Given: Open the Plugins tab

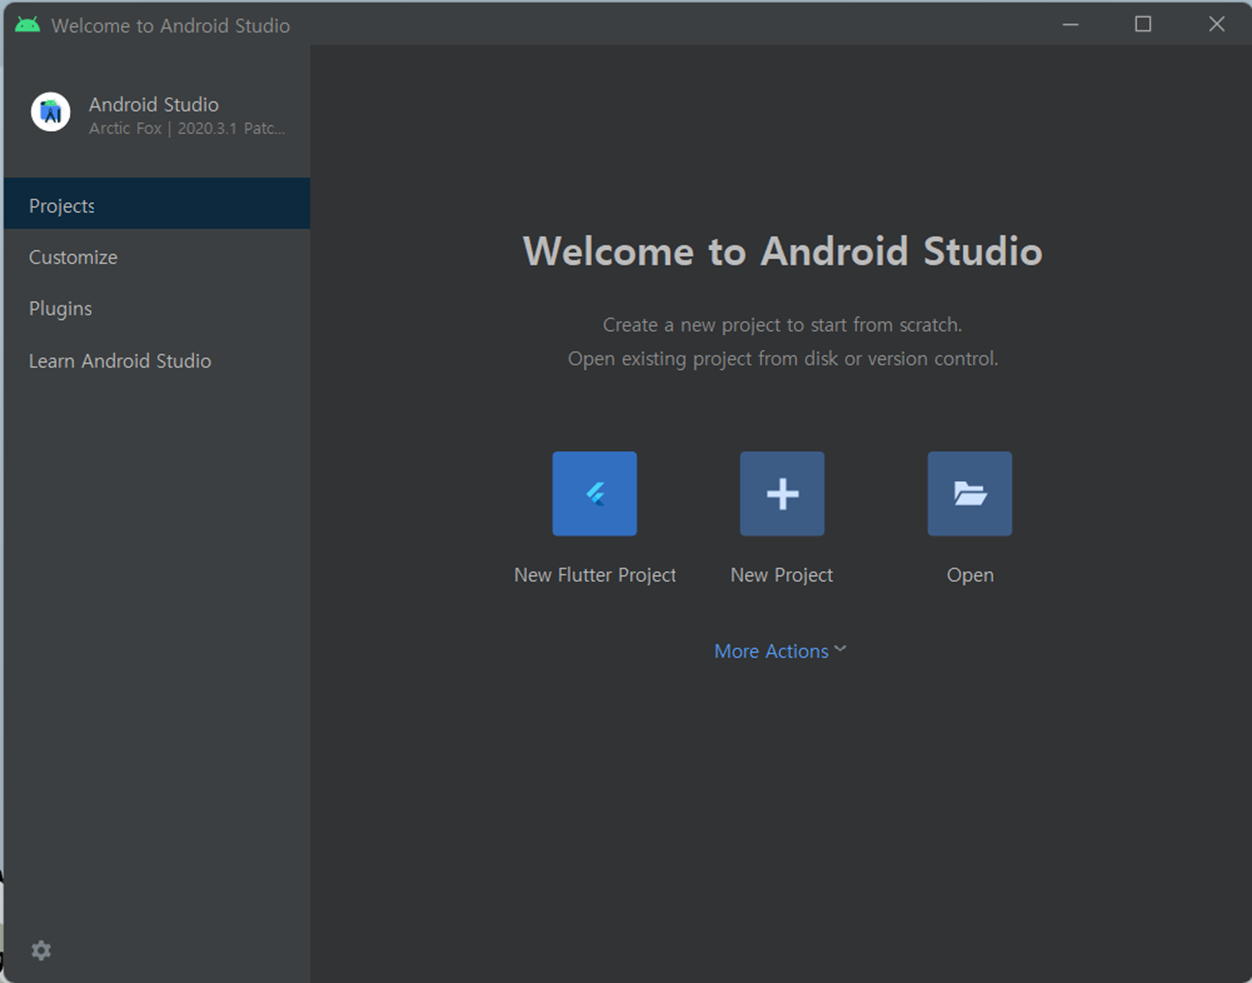Looking at the screenshot, I should point(157,309).
